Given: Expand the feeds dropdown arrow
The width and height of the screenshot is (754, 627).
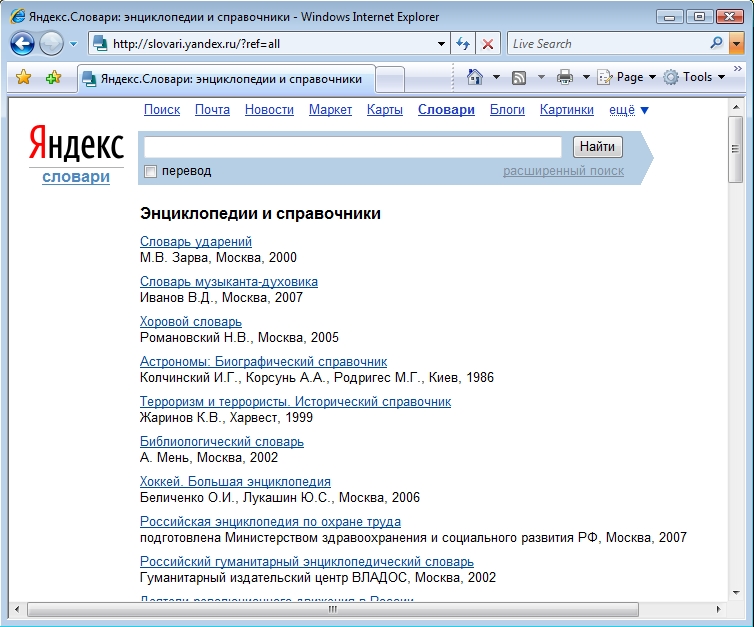Looking at the screenshot, I should pyautogui.click(x=541, y=77).
